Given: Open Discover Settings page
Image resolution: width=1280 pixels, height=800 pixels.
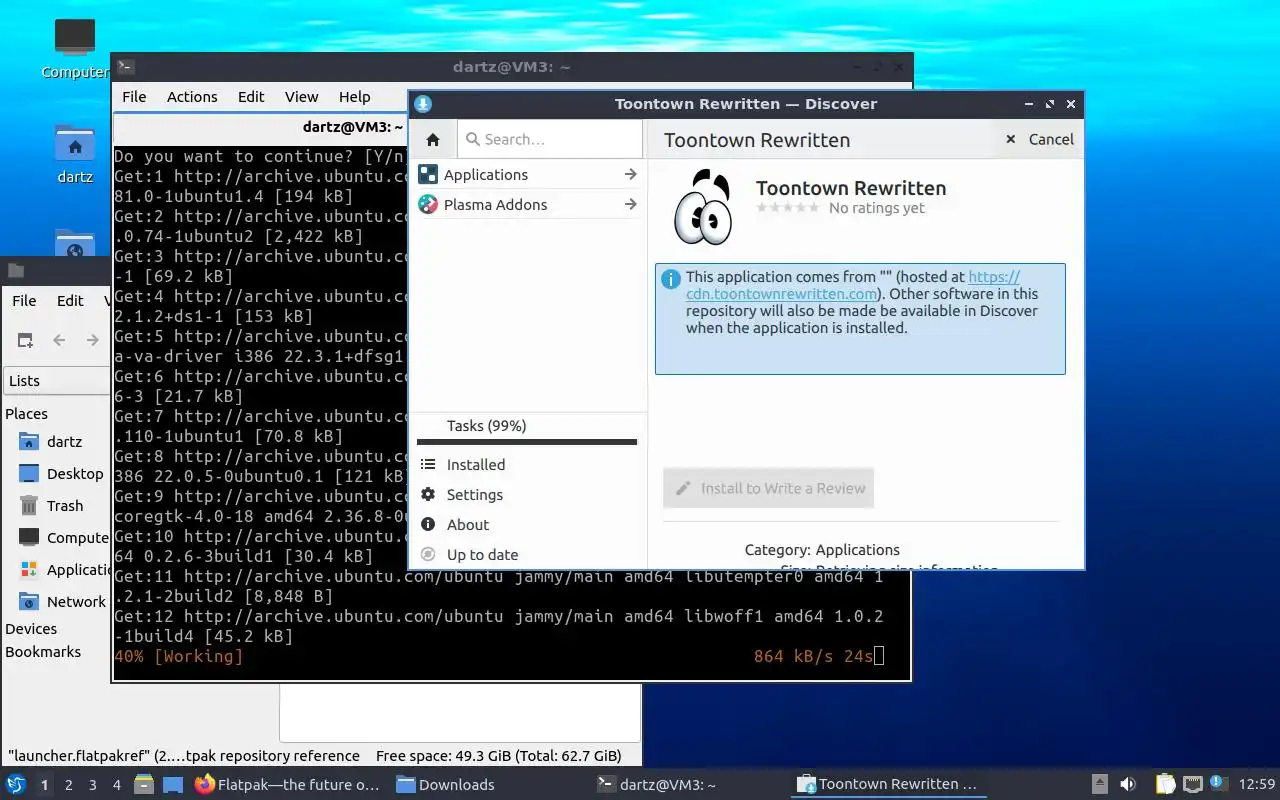Looking at the screenshot, I should [527, 494].
